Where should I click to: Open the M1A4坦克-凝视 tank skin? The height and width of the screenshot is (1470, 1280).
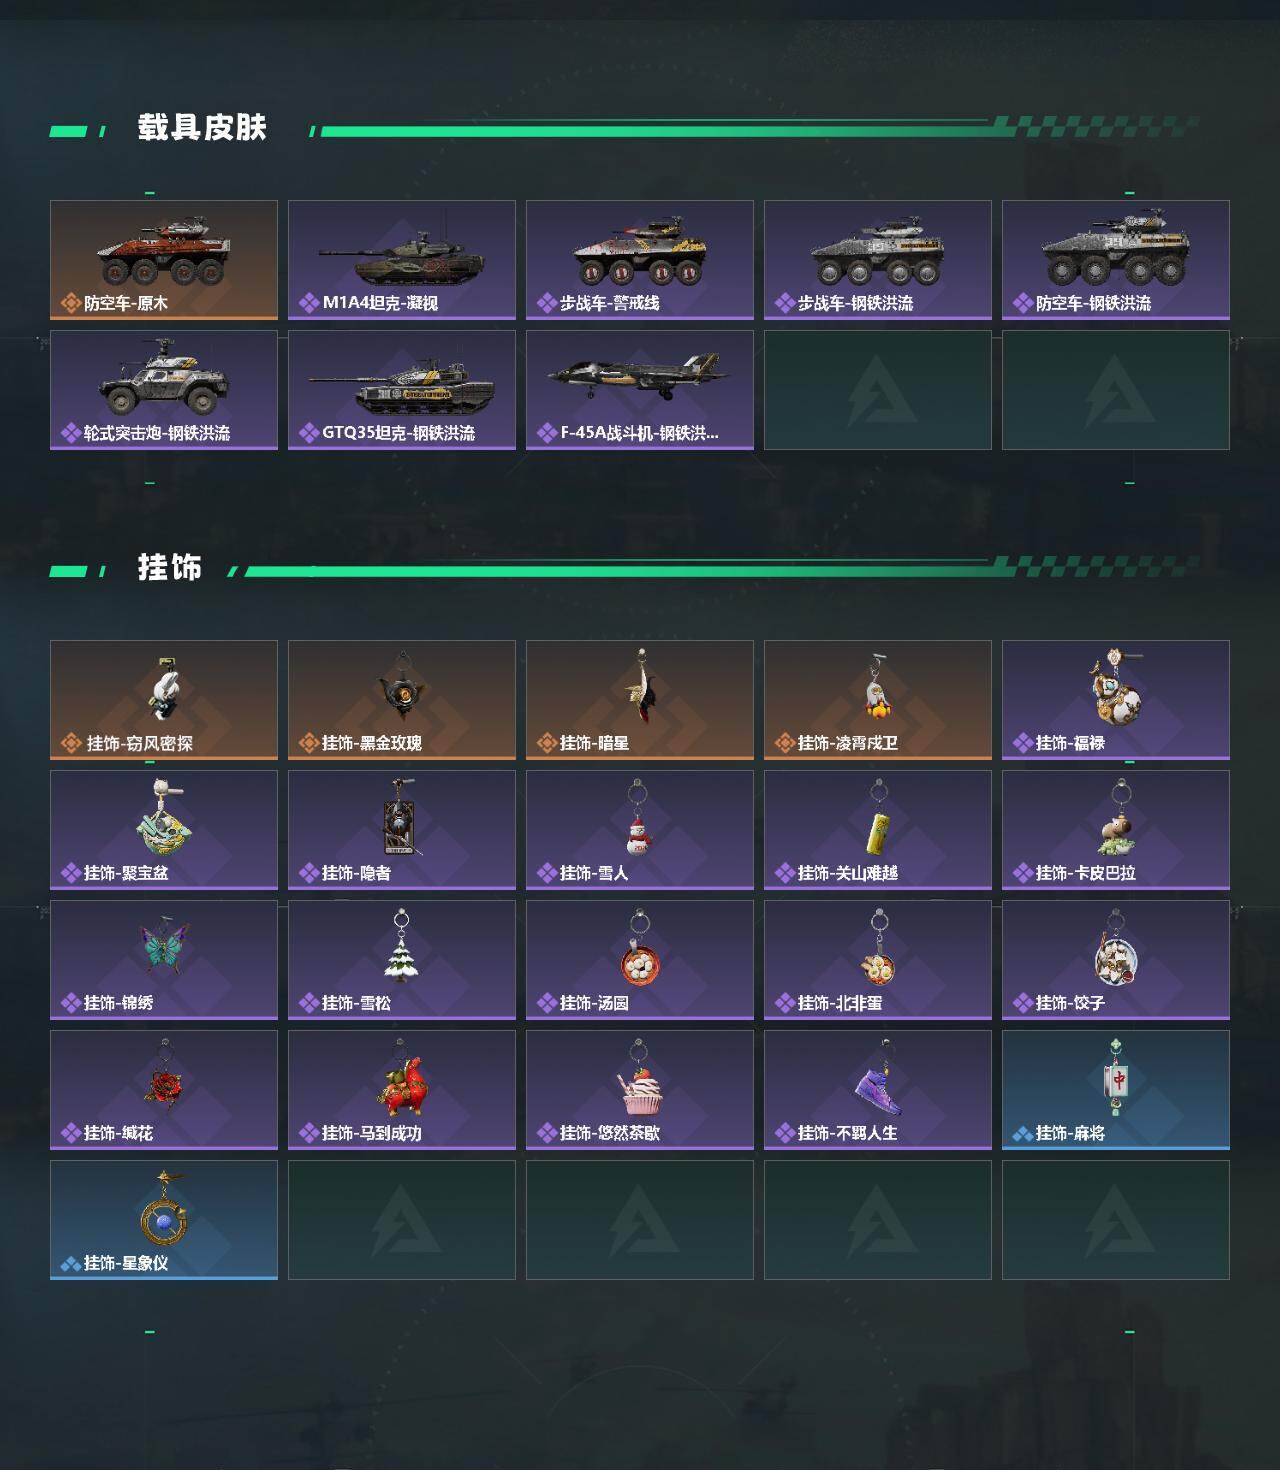click(402, 260)
